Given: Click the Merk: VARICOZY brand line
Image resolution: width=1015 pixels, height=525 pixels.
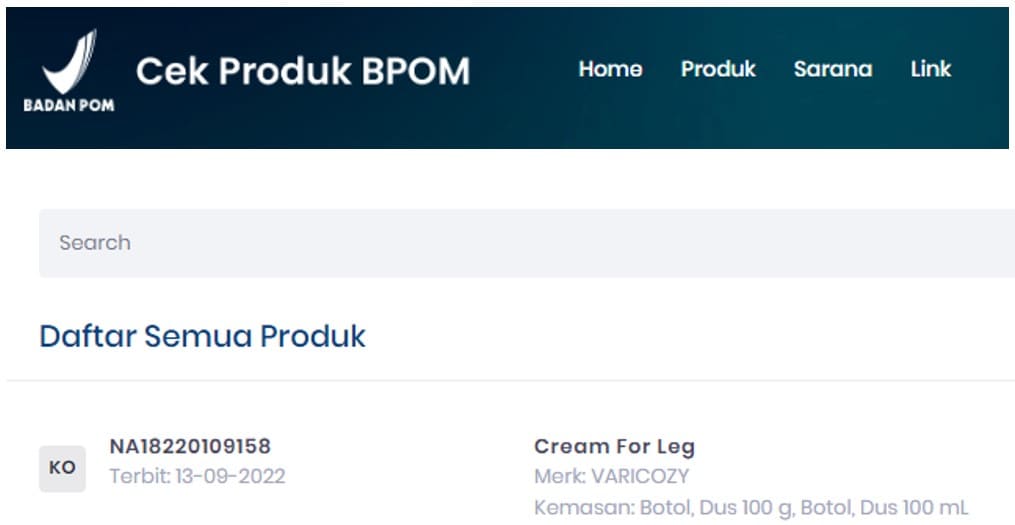Looking at the screenshot, I should click(611, 476).
